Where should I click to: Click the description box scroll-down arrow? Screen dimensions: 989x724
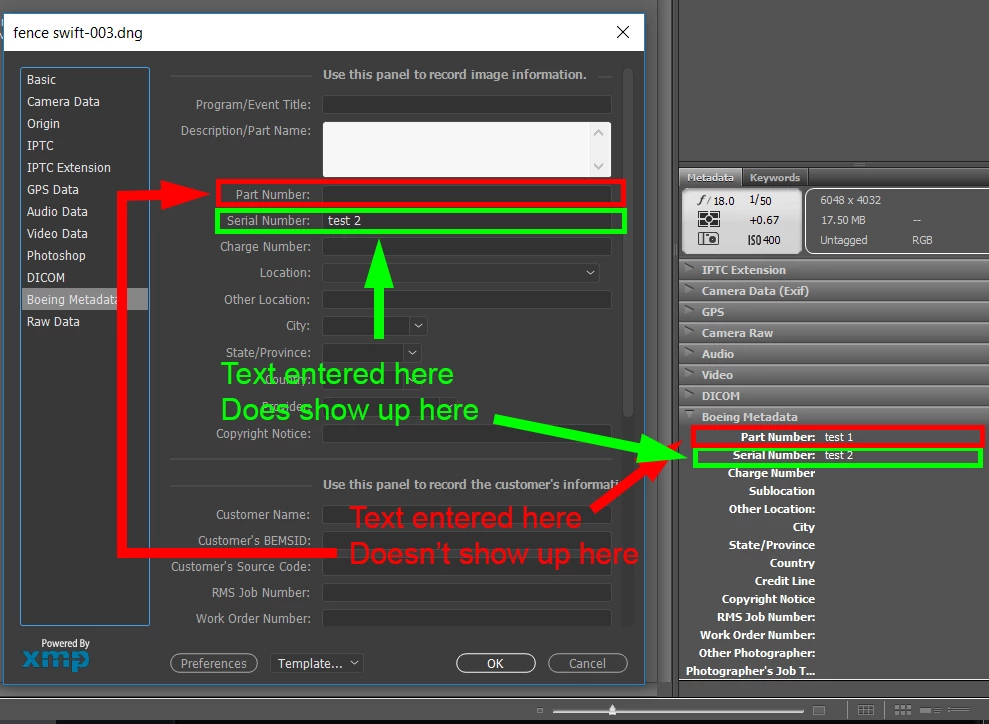(x=599, y=166)
